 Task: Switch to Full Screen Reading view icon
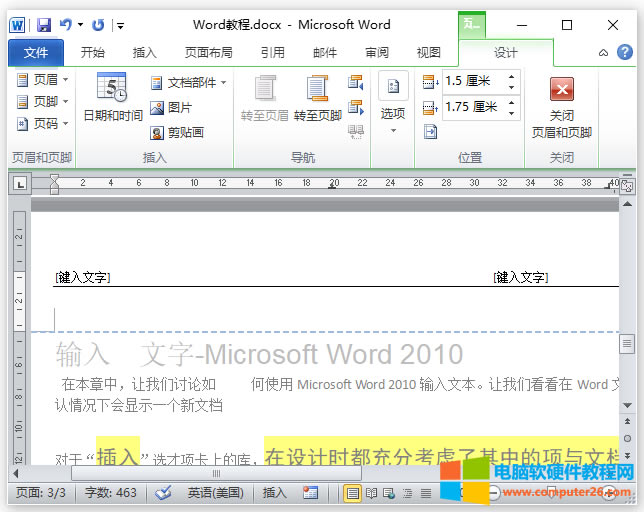pos(371,493)
